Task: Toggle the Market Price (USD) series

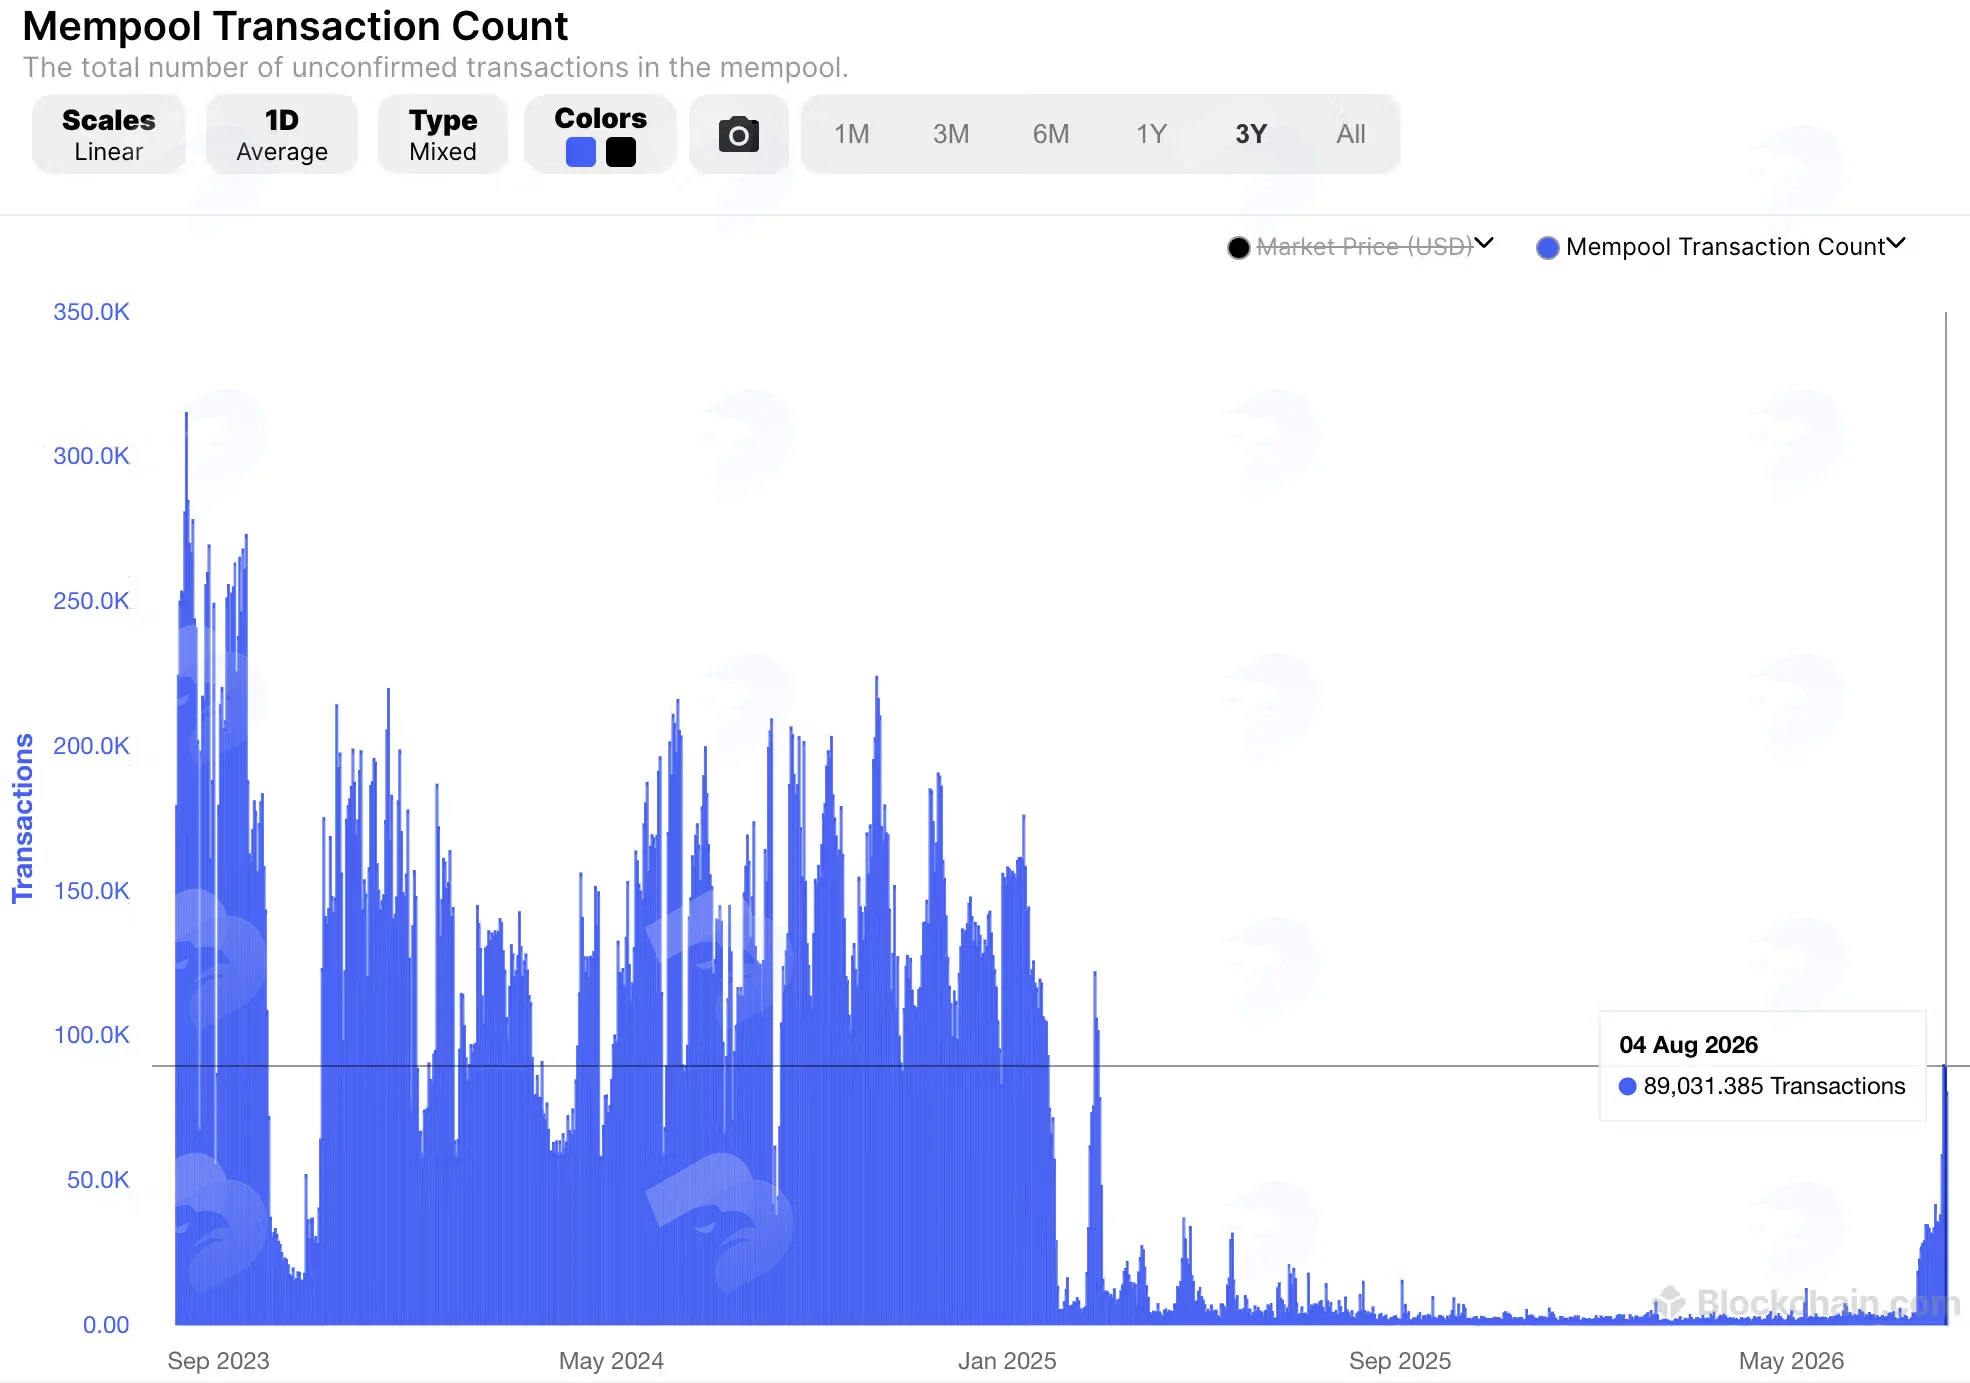Action: coord(1364,247)
